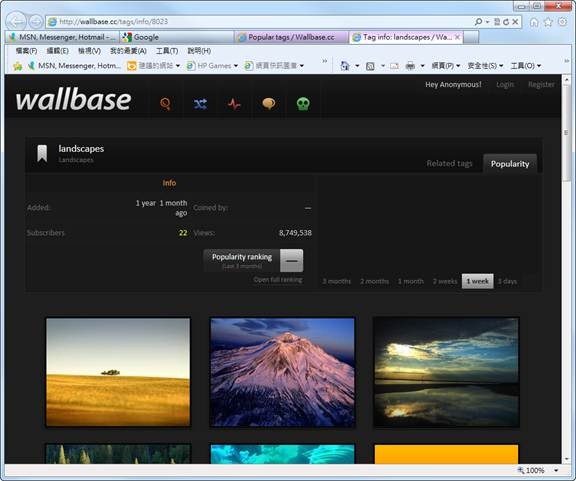Click the page scrollbar down arrow
Screen dimensions: 576x481
pyautogui.click(x=566, y=459)
